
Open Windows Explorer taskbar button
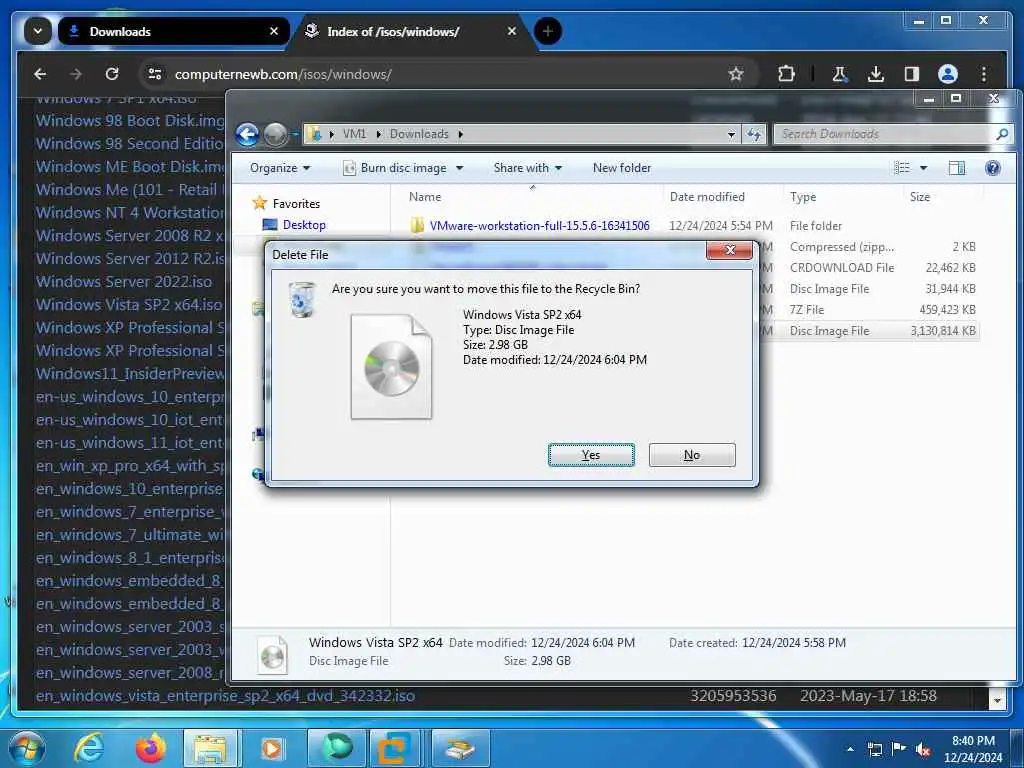pyautogui.click(x=212, y=748)
